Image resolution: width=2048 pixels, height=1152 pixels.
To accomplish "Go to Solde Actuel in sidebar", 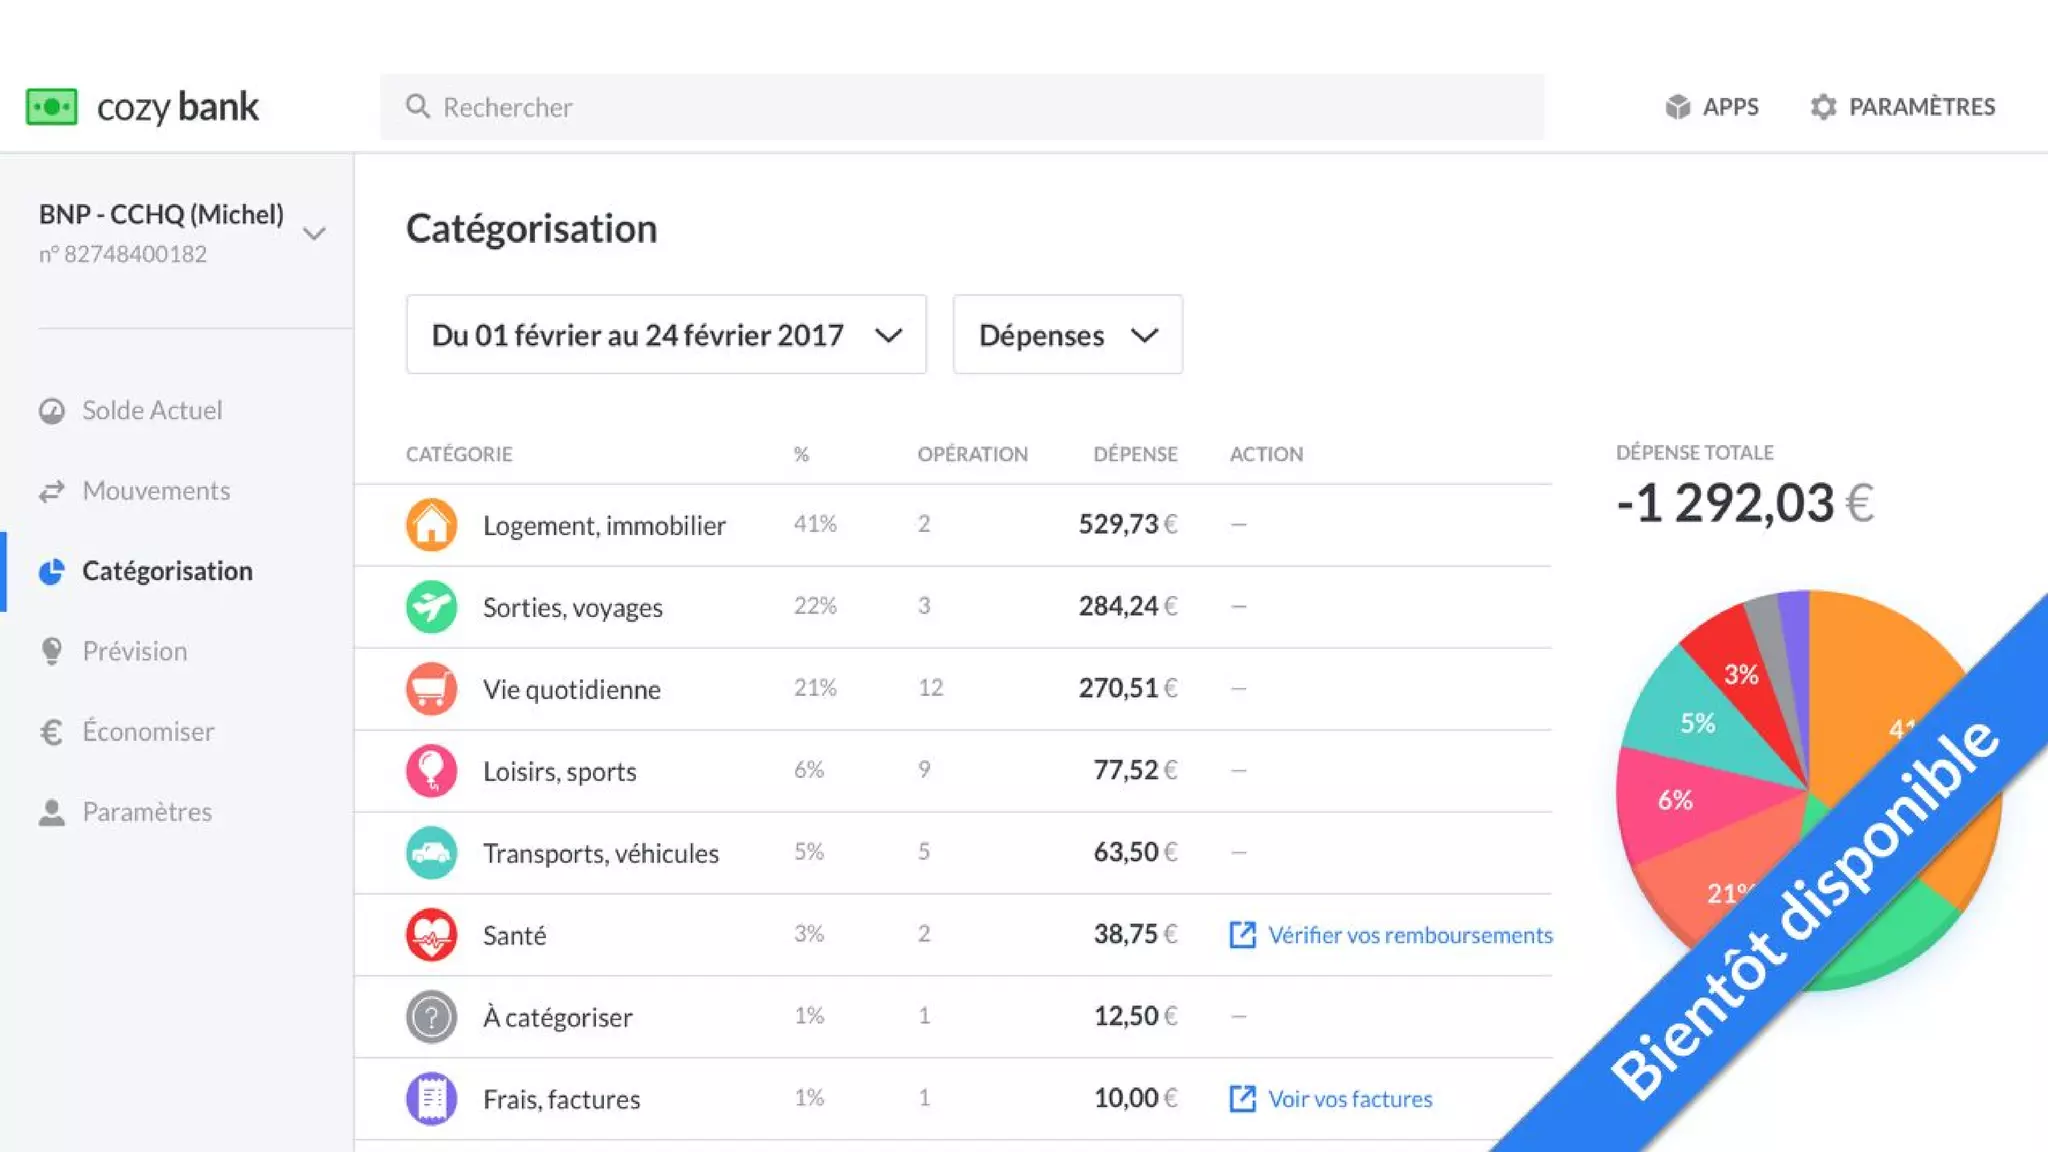I will click(x=152, y=410).
